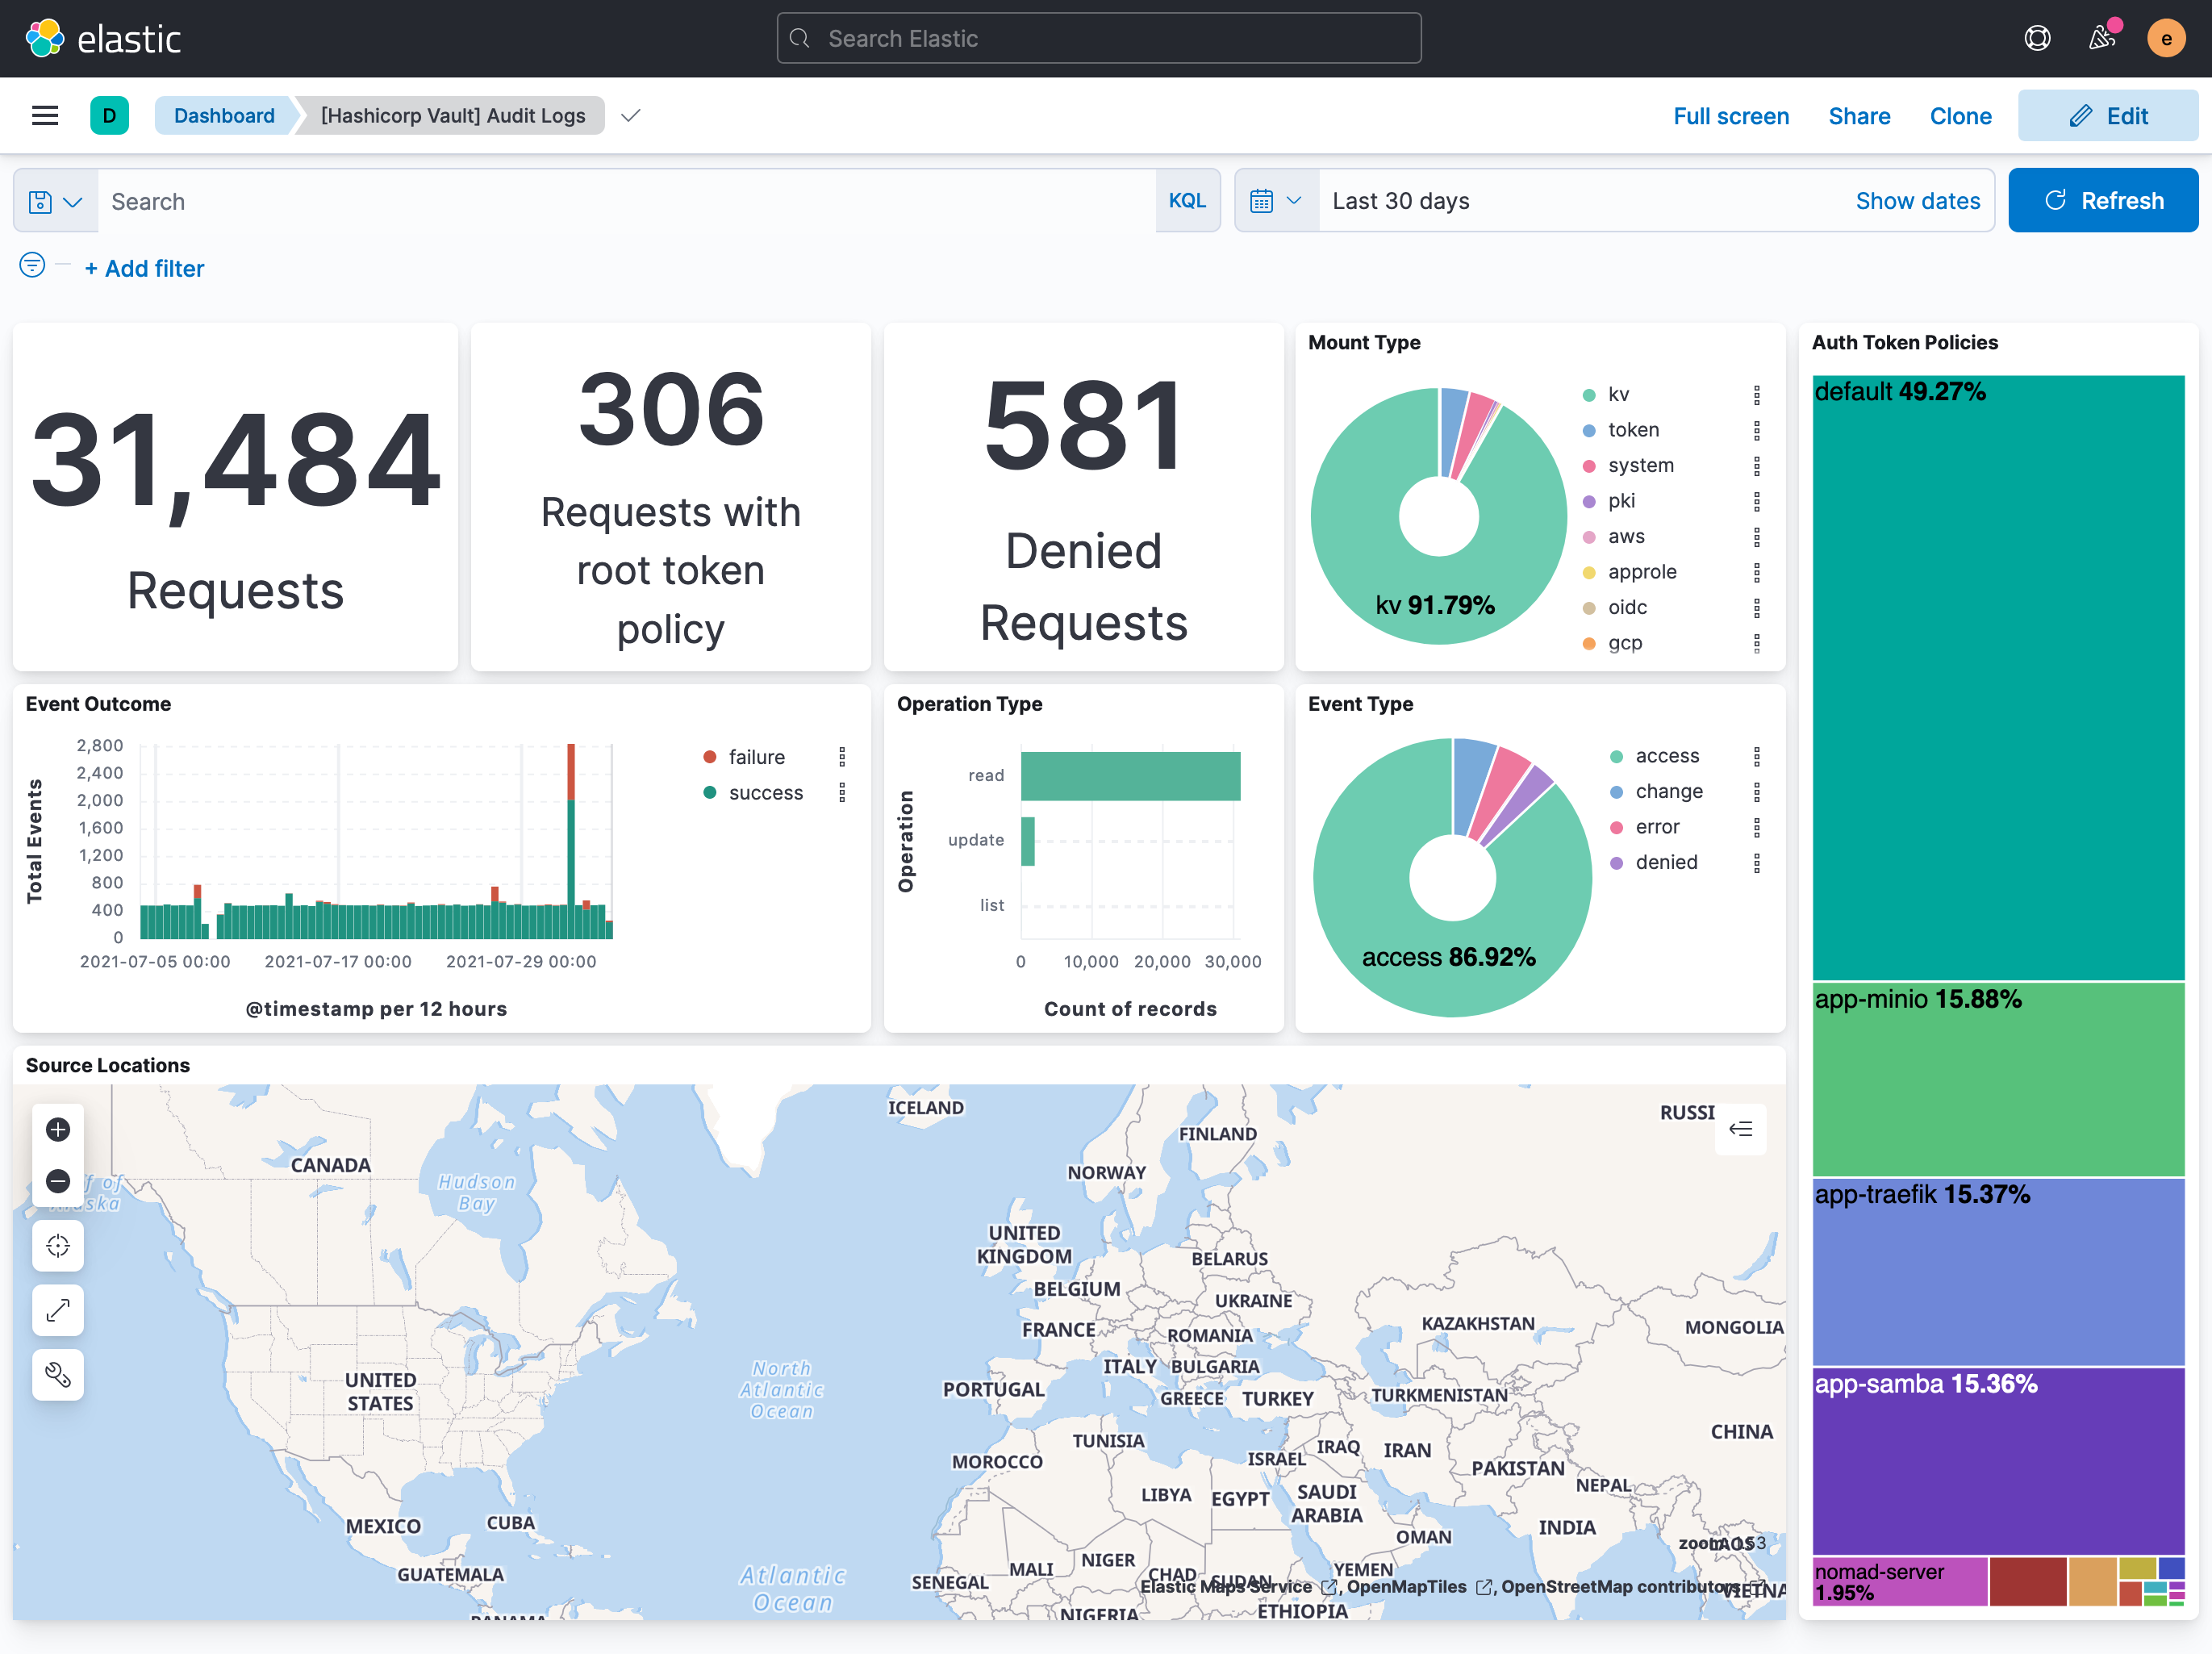Screen dimensions: 2212x1654
Task: Open the saved query dropdown
Action: [x=55, y=200]
